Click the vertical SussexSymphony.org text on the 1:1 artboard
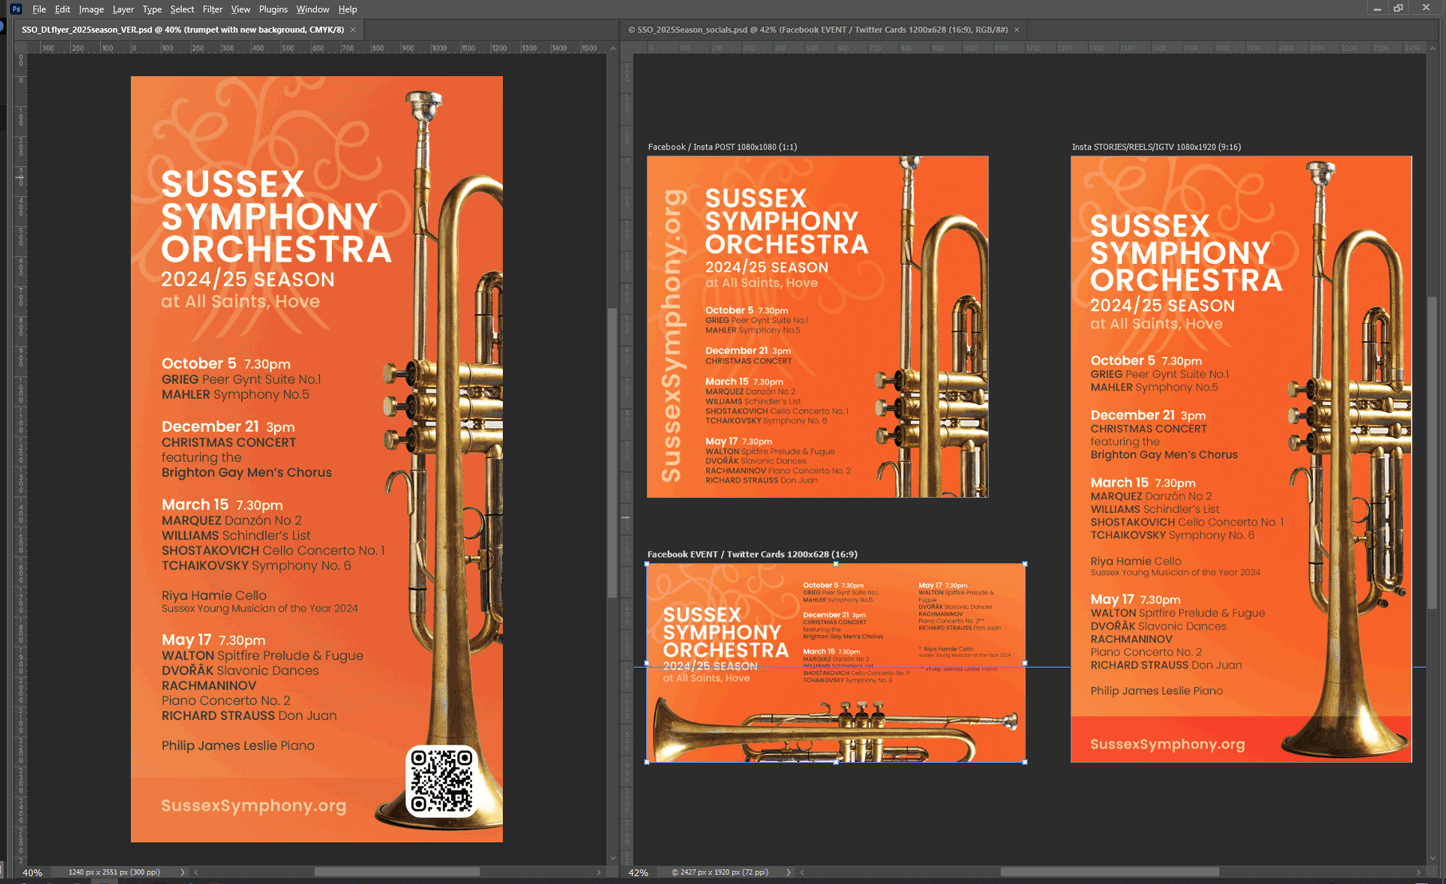The width and height of the screenshot is (1446, 884). [672, 336]
